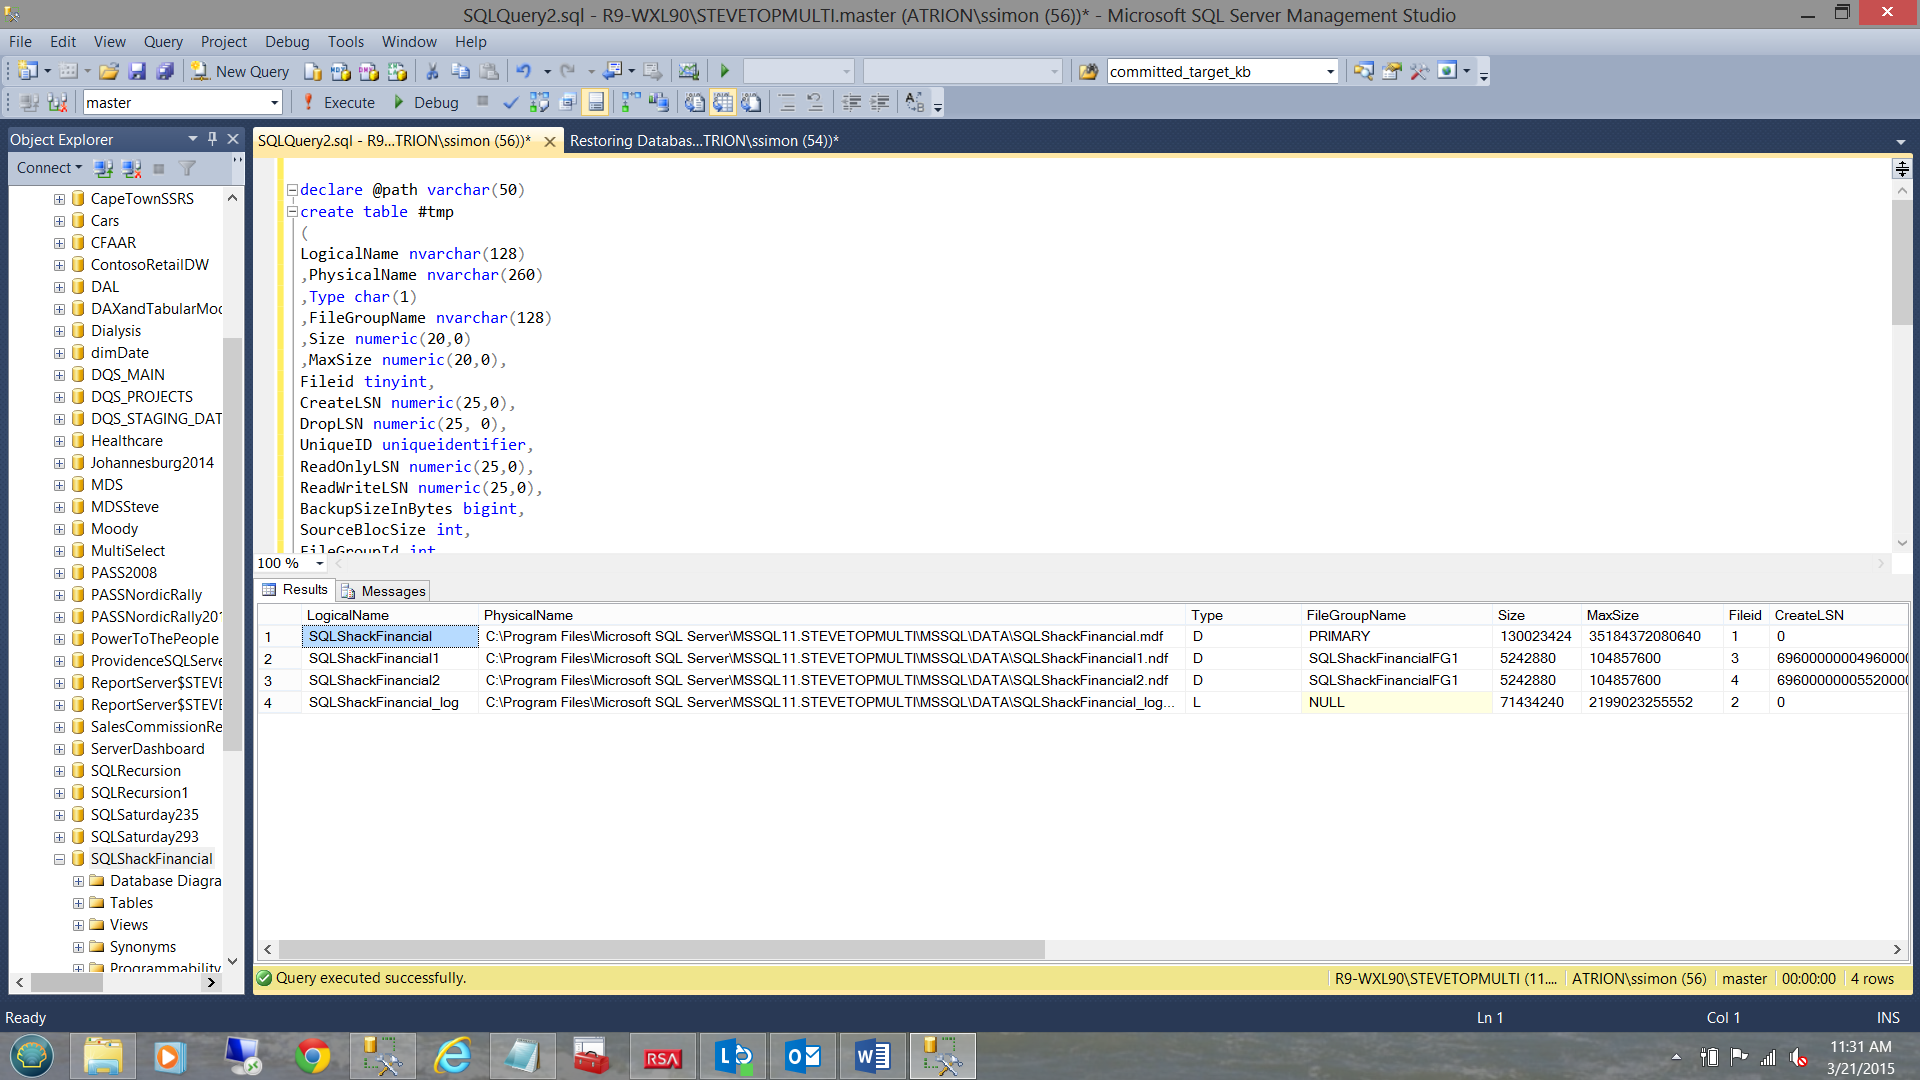Open the master database dropdown

[x=274, y=102]
